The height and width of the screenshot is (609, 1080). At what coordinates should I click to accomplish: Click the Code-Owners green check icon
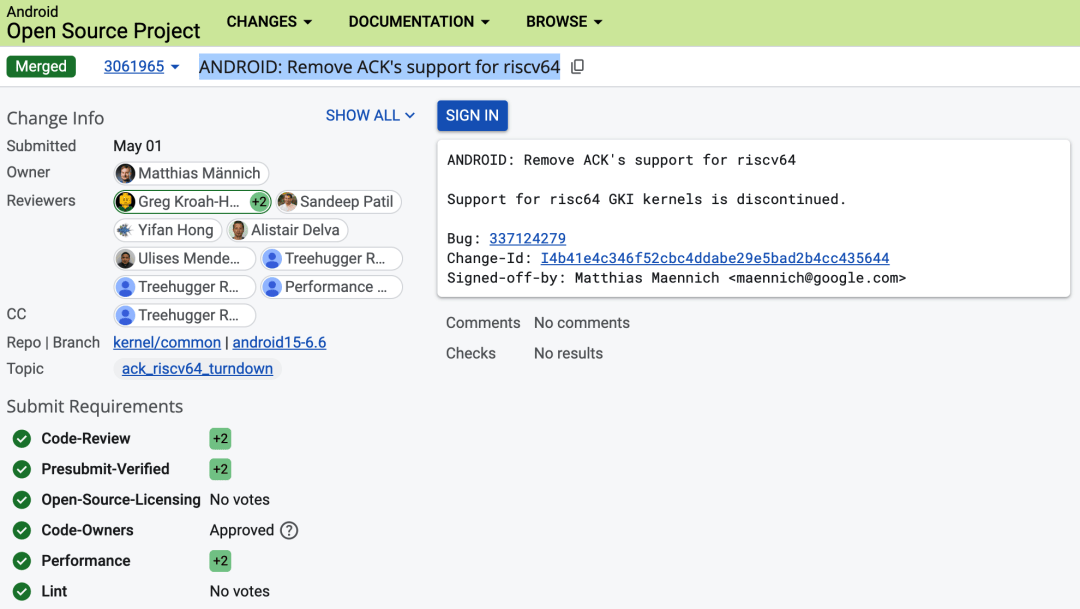click(22, 530)
